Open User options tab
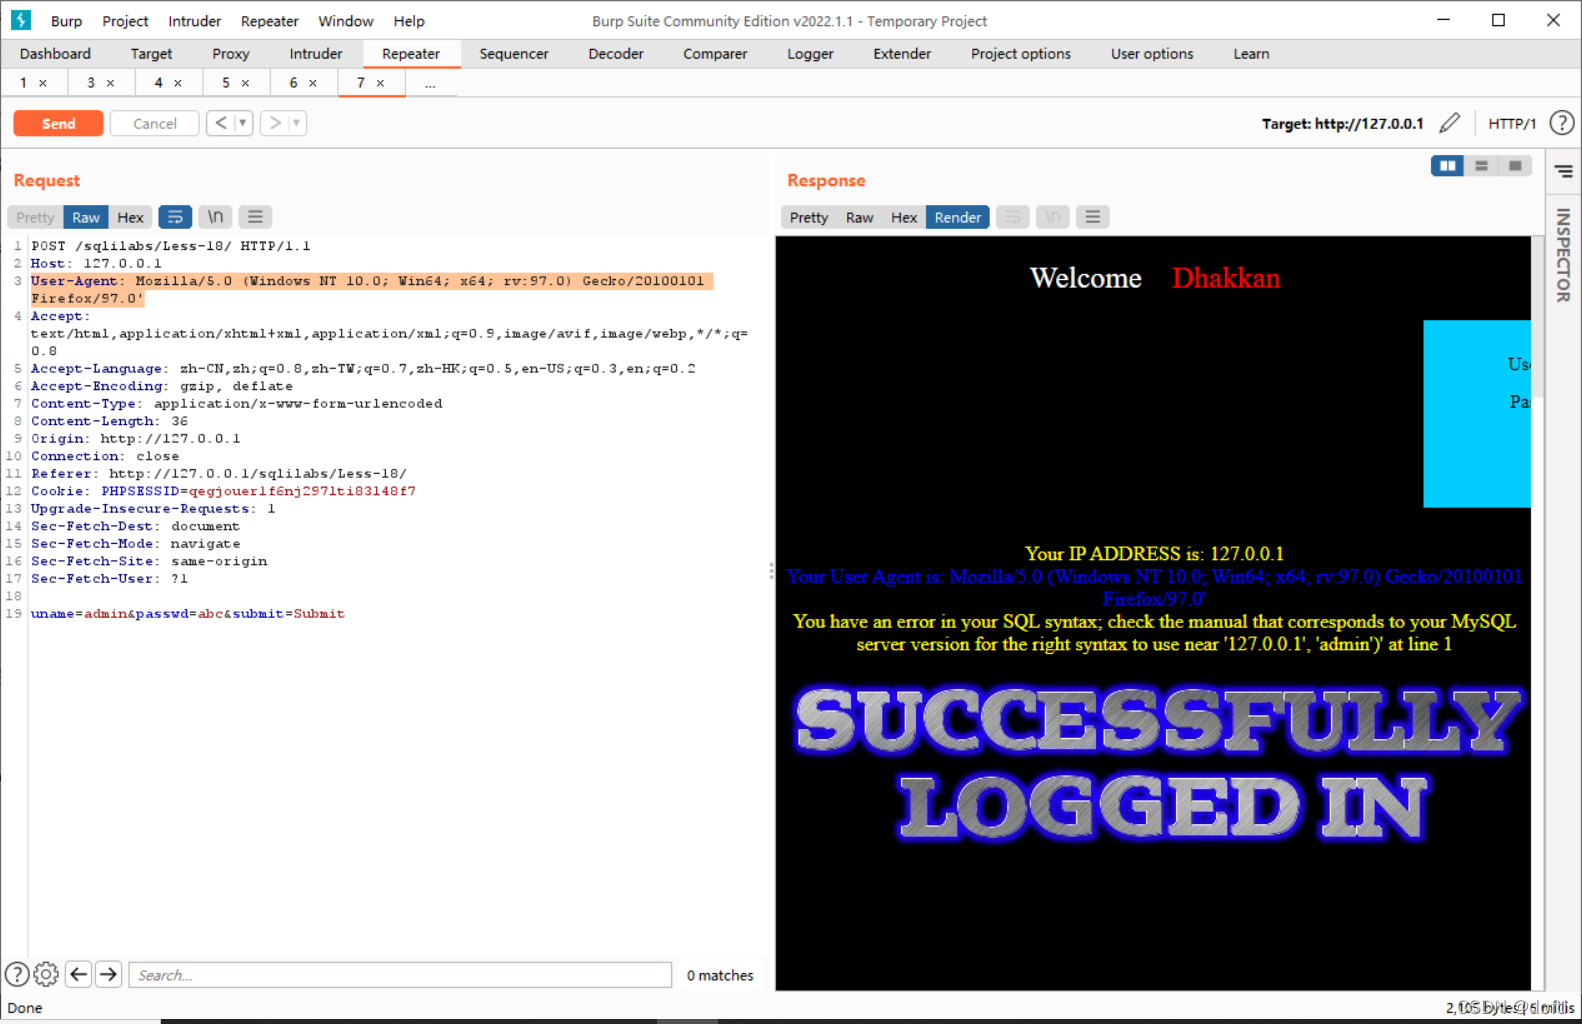The width and height of the screenshot is (1582, 1024). 1152,54
